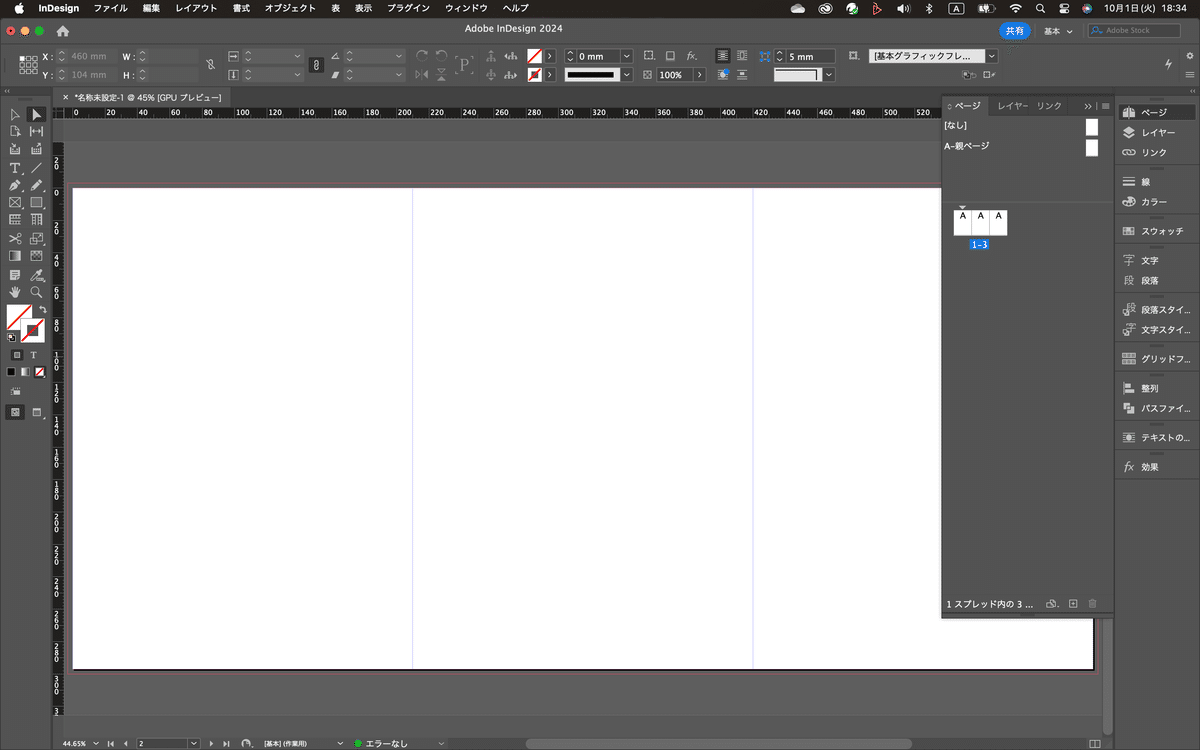Open the 整列 panel

coord(1156,388)
